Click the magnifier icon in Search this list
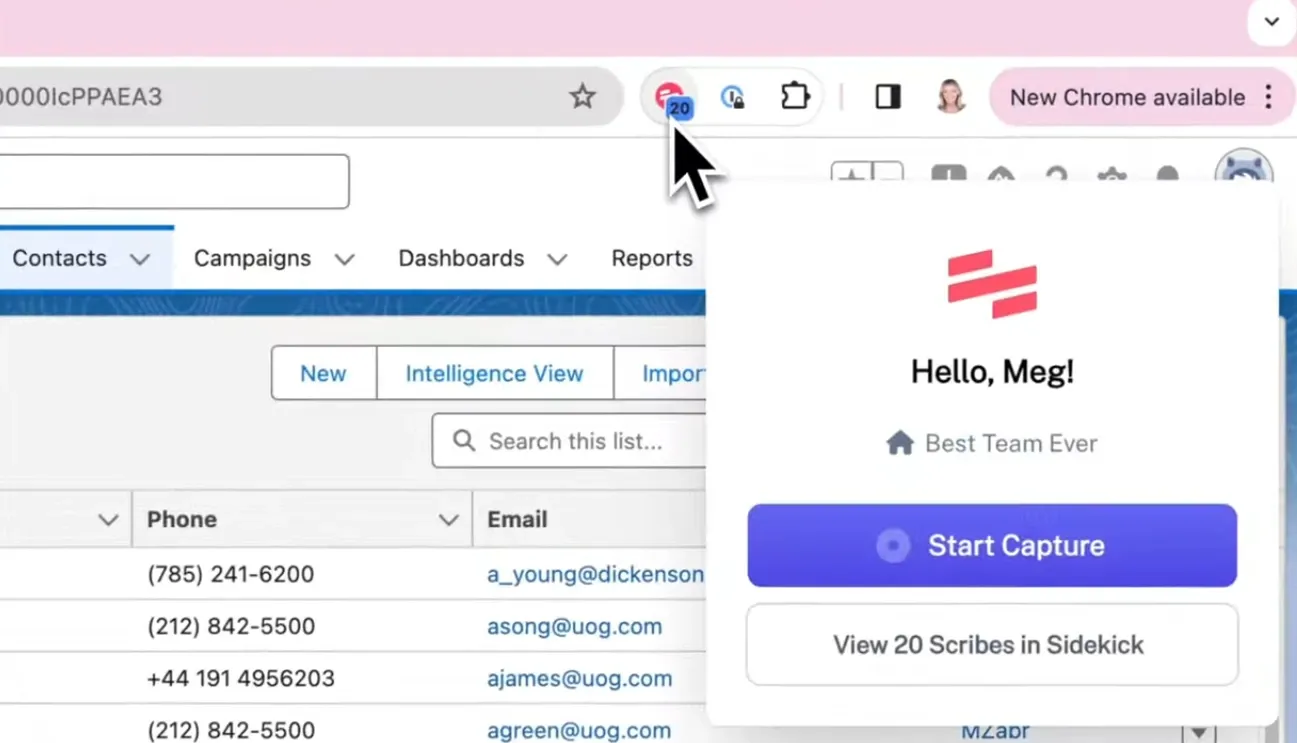This screenshot has height=743, width=1297. (x=463, y=441)
